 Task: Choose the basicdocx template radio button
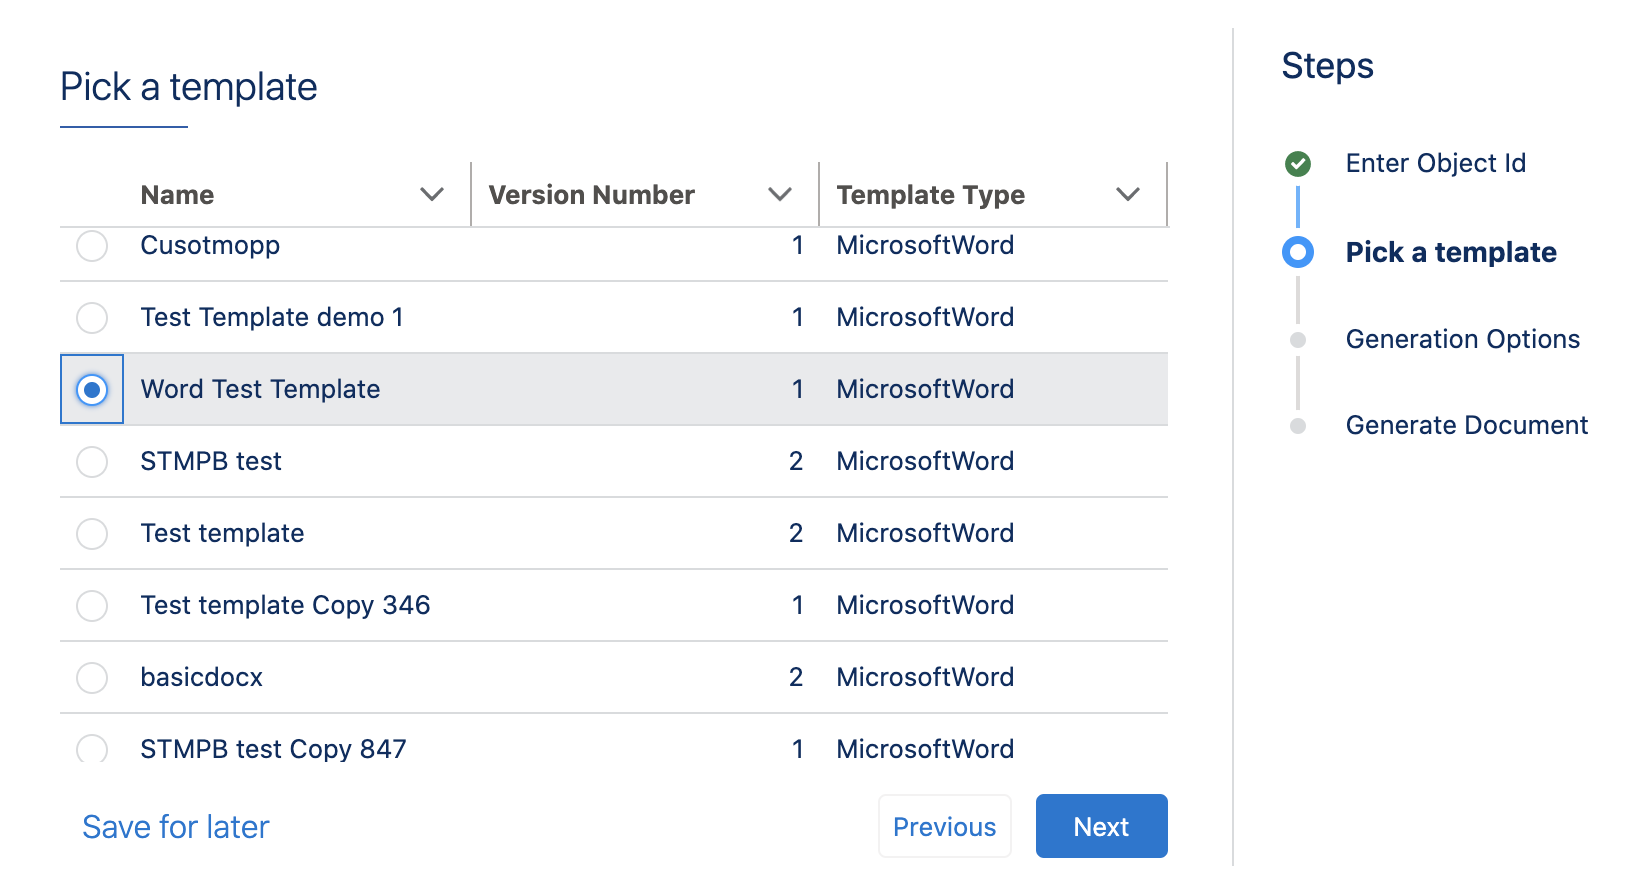(x=92, y=678)
